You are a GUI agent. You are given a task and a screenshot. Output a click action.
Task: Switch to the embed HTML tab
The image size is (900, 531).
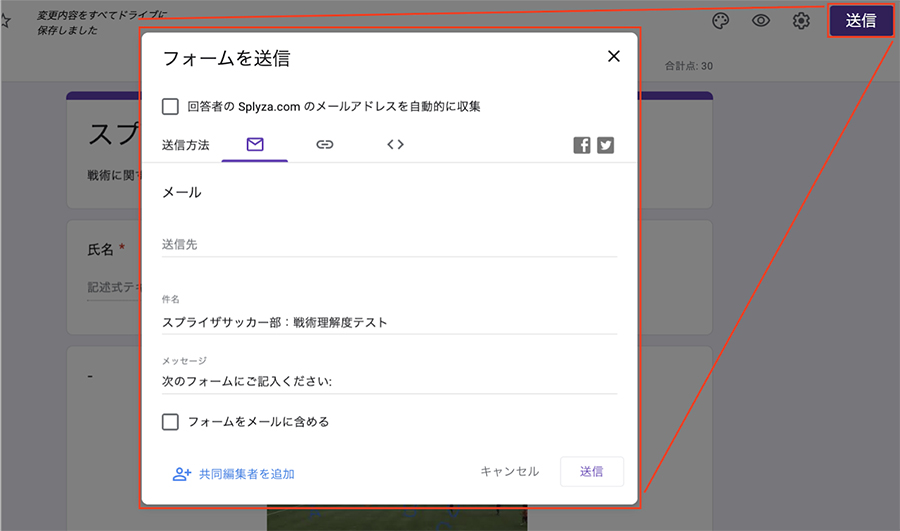click(395, 145)
